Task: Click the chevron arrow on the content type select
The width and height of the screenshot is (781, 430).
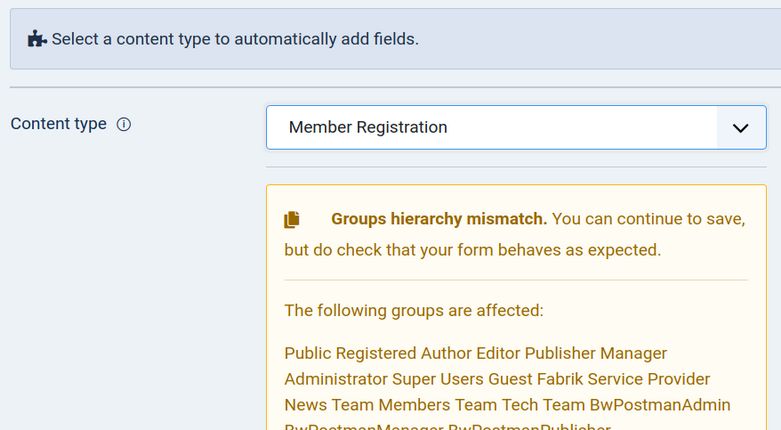Action: [741, 128]
